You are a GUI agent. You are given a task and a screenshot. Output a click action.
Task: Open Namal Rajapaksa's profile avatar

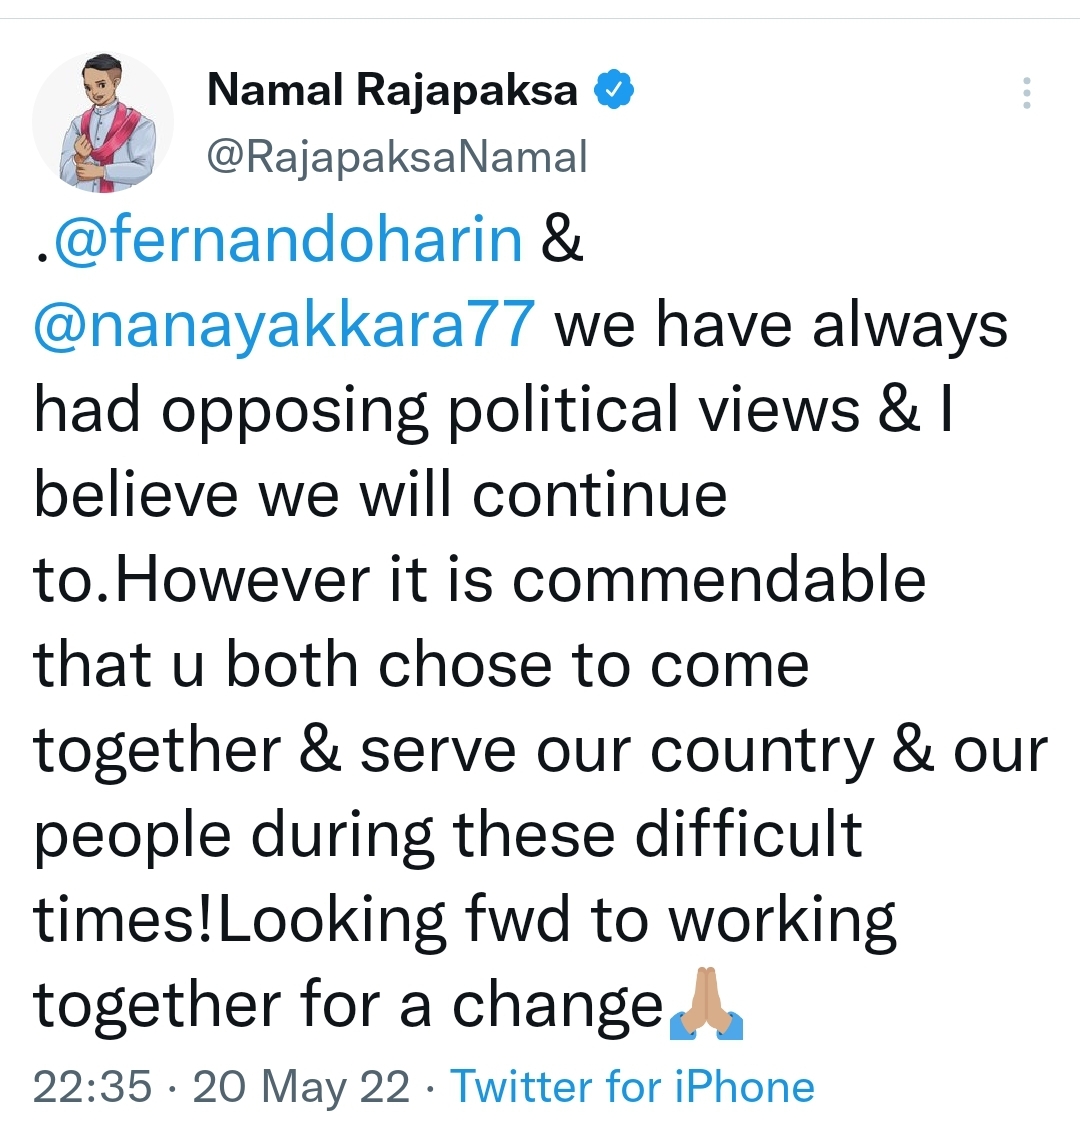103,122
